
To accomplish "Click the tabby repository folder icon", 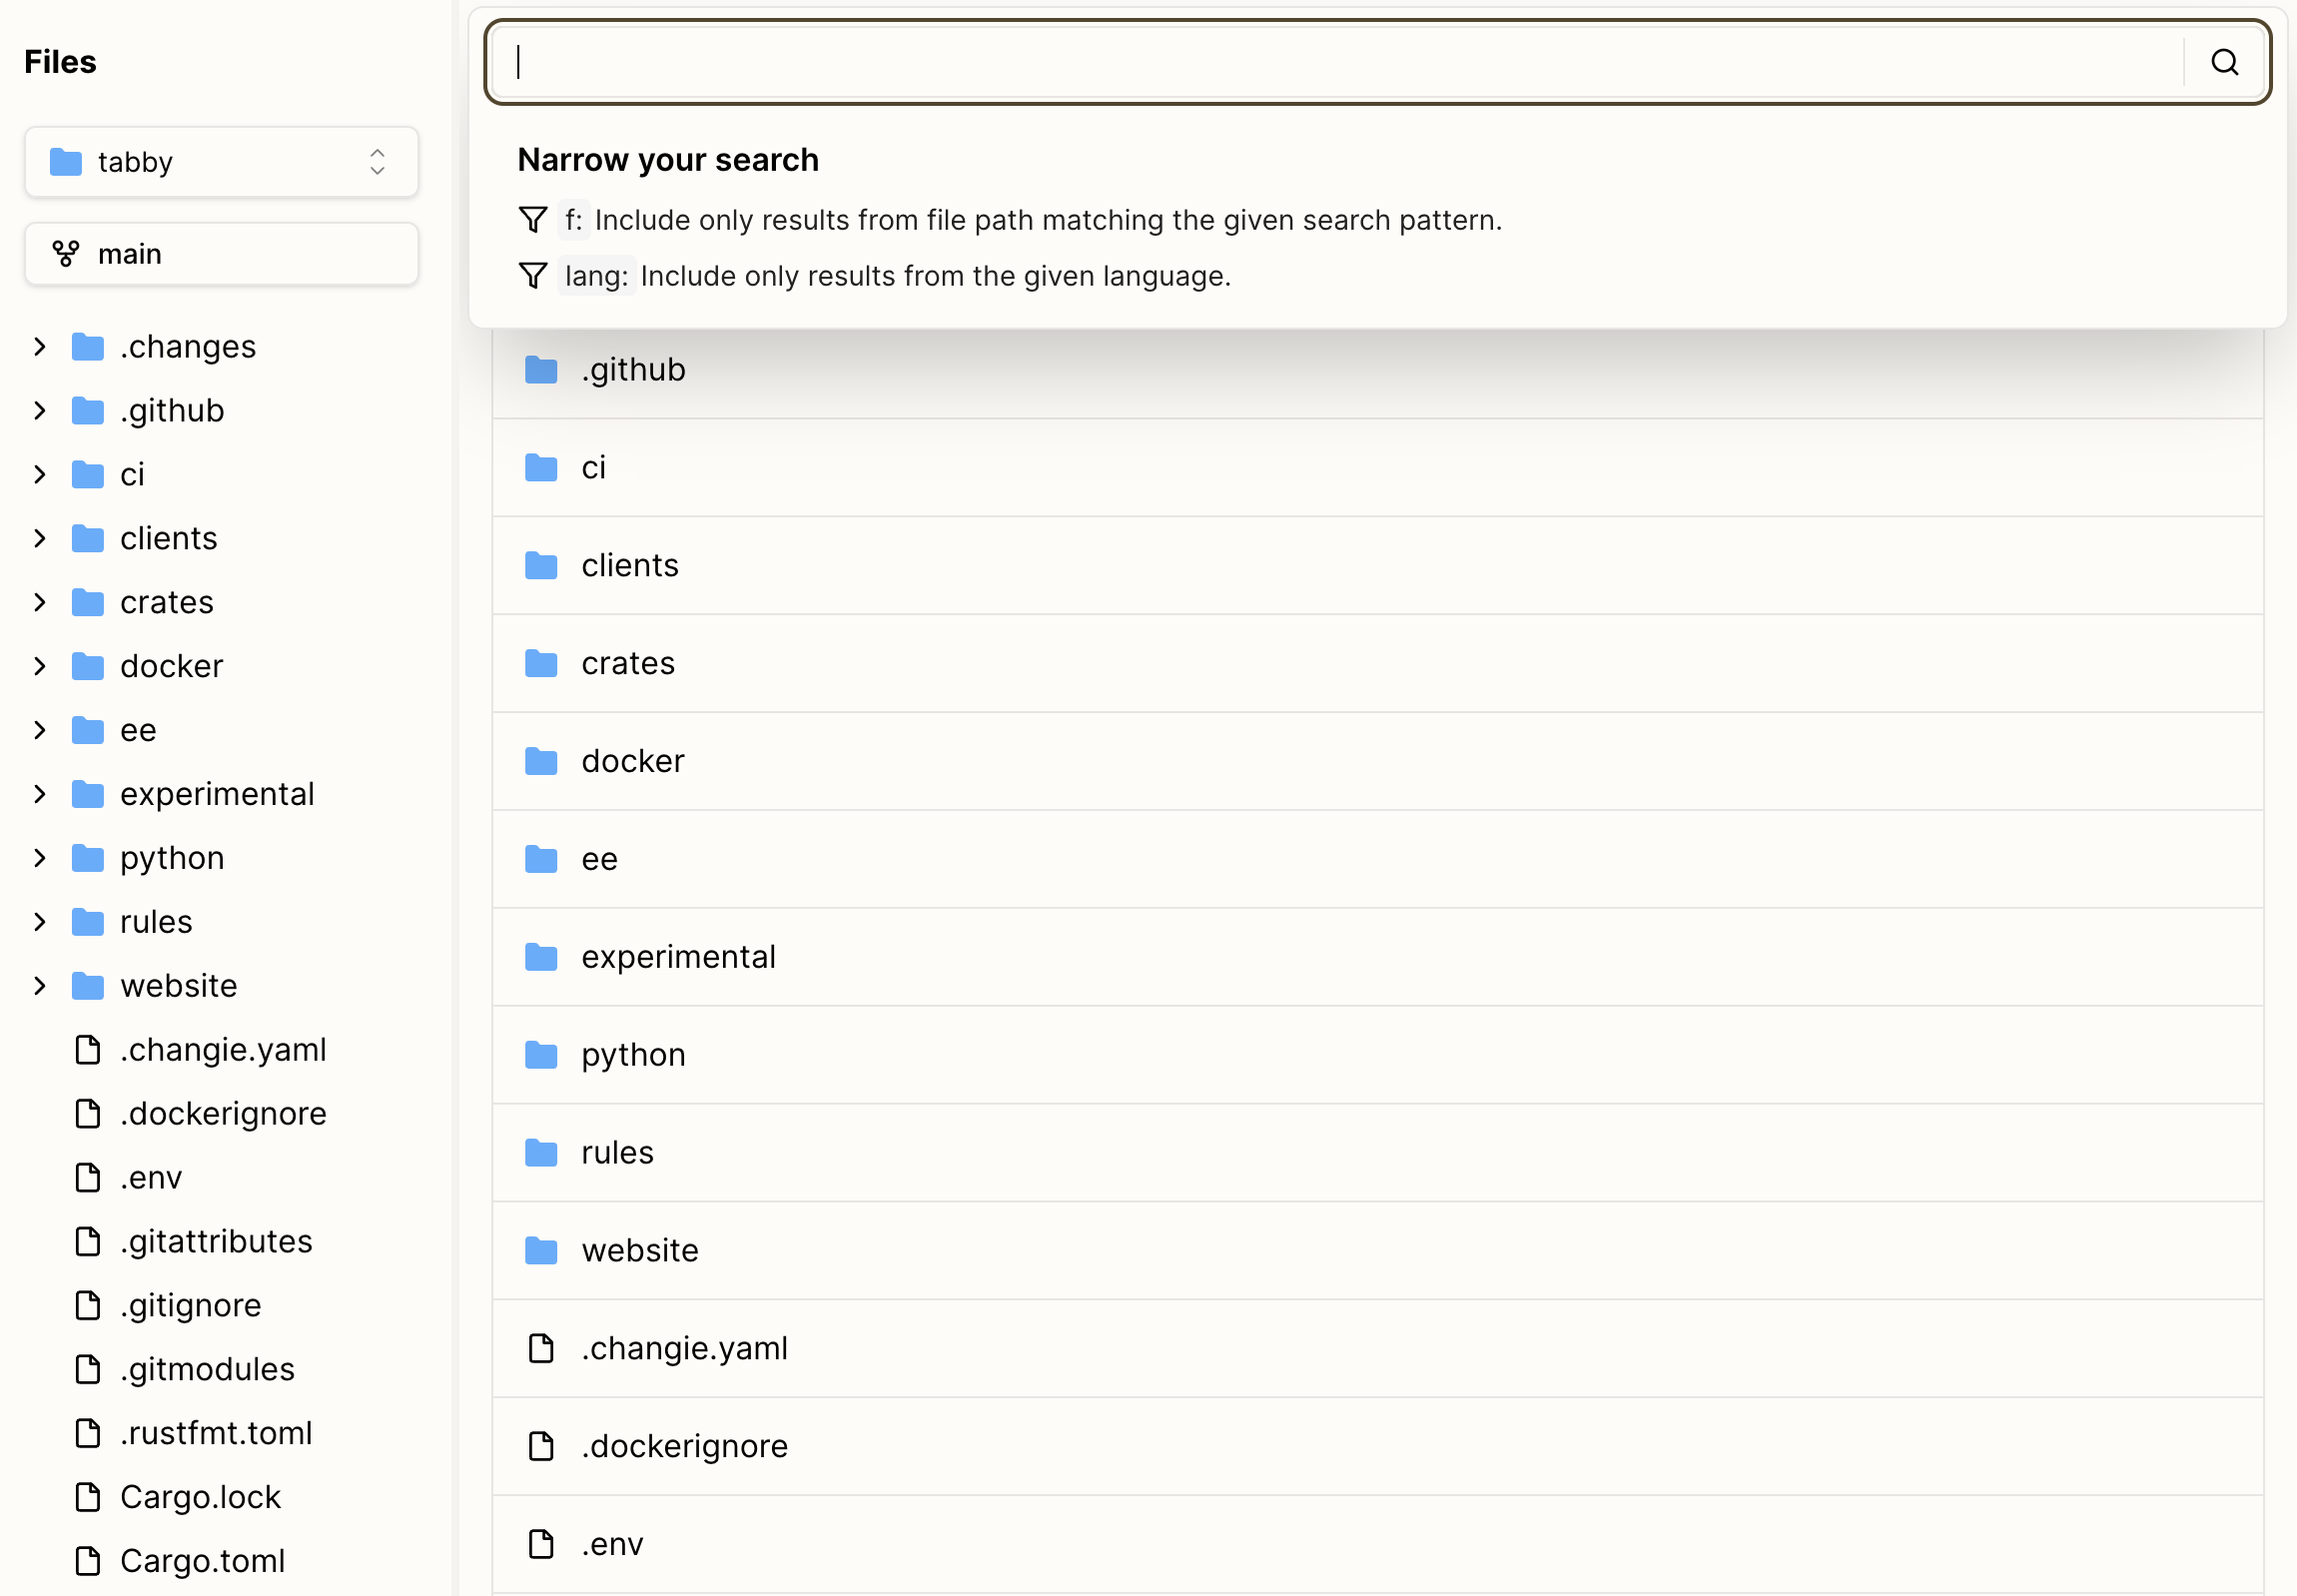I will pyautogui.click(x=66, y=162).
